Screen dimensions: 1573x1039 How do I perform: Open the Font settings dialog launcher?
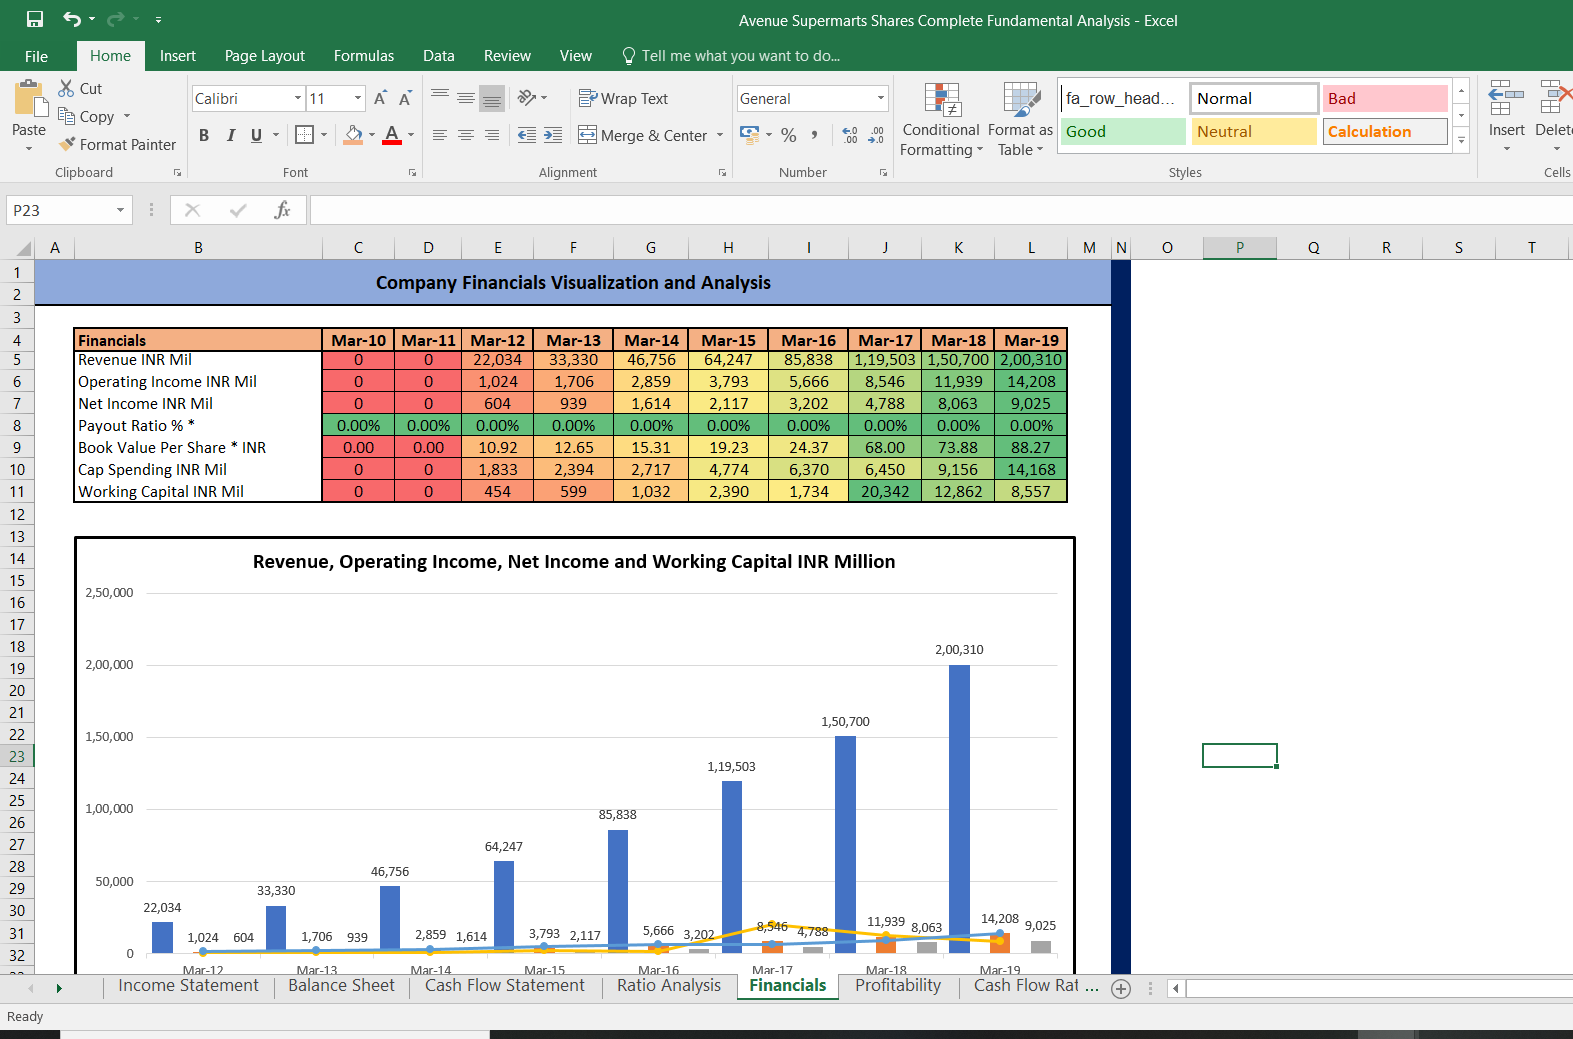pyautogui.click(x=412, y=173)
